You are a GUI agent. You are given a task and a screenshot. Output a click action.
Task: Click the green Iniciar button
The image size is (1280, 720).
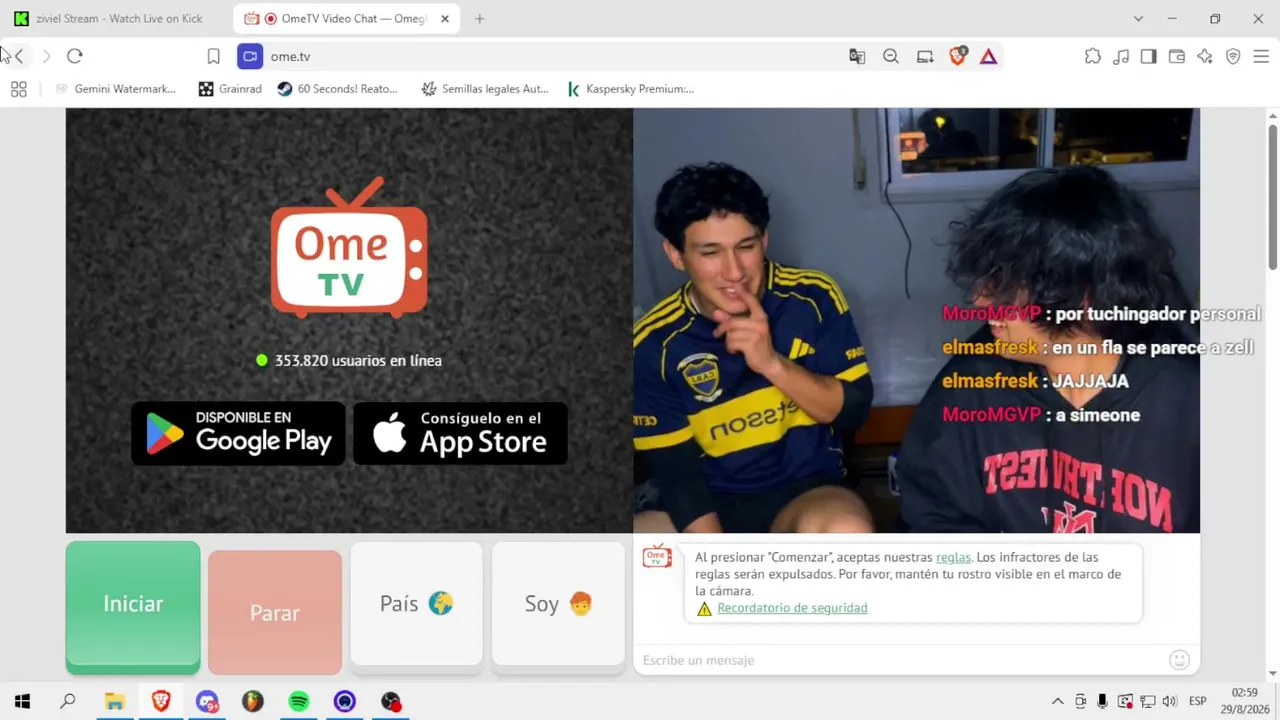(x=133, y=605)
